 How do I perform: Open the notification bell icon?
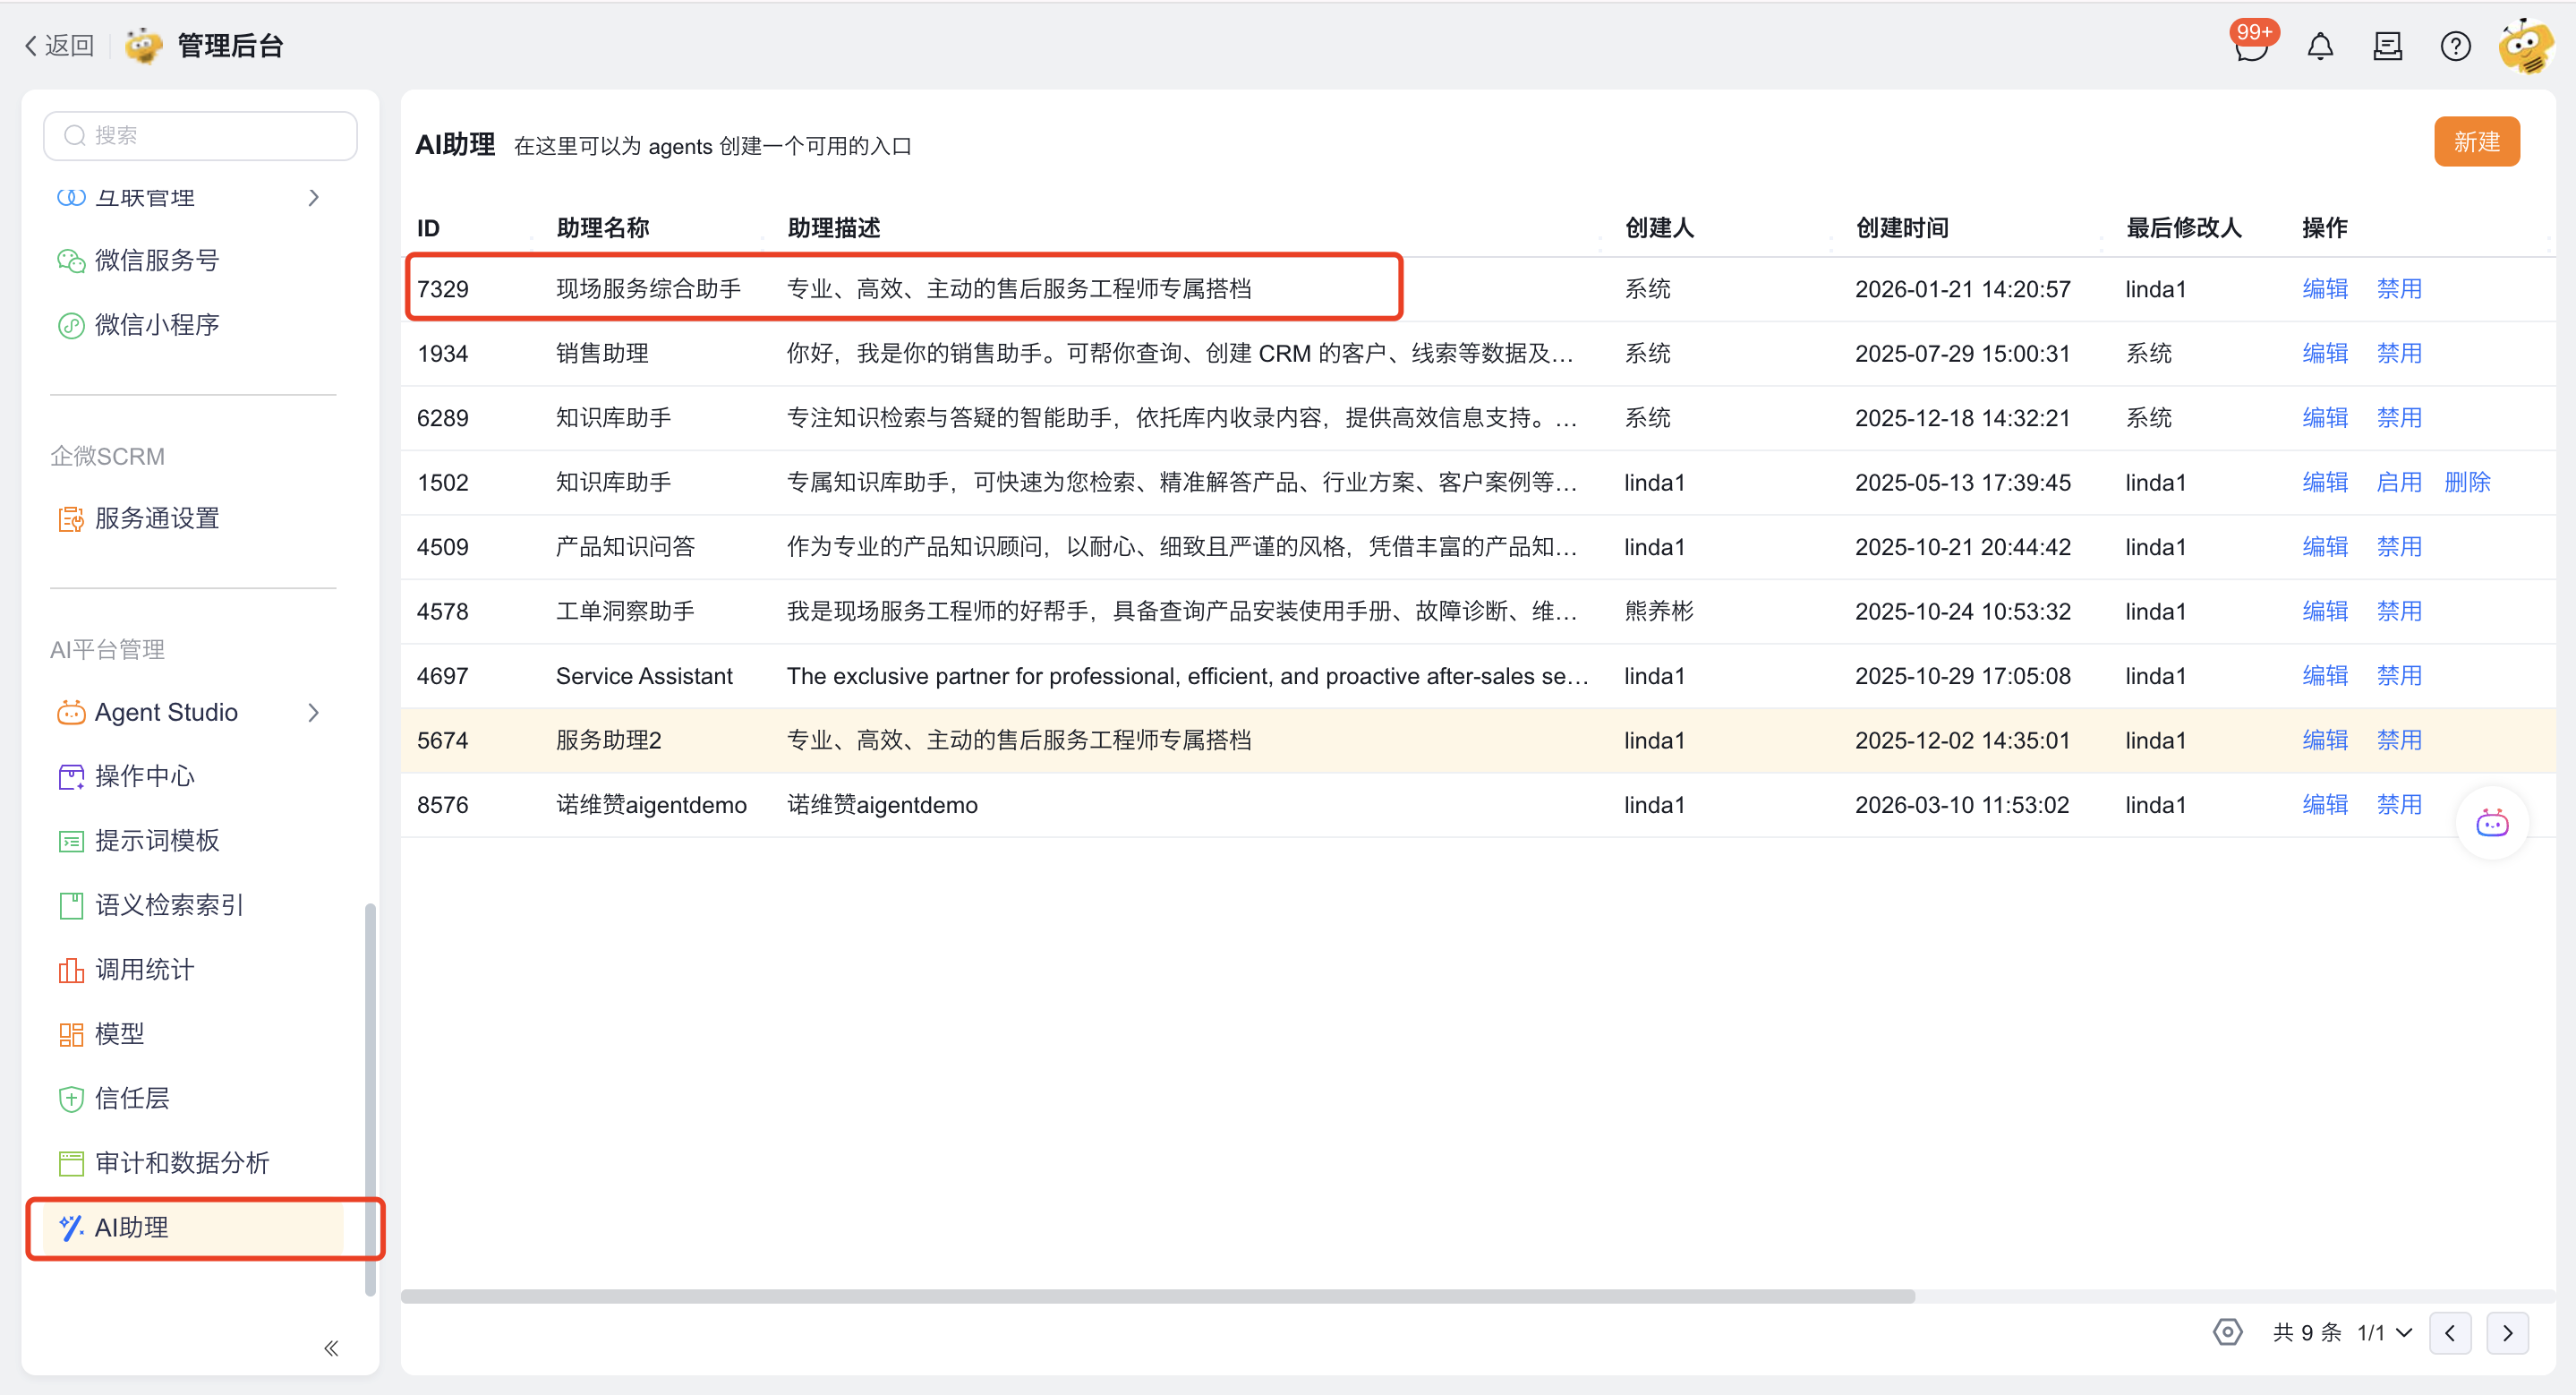point(2320,46)
